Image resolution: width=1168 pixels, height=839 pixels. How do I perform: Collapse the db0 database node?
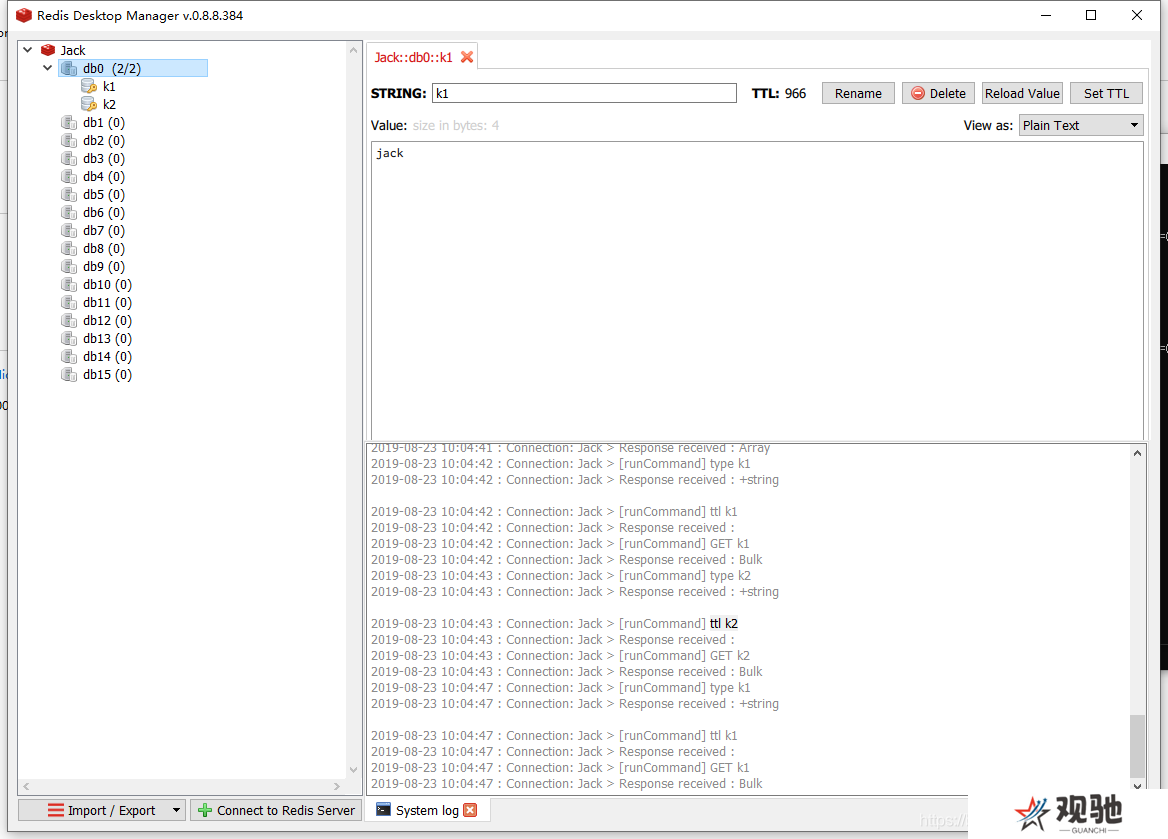click(48, 68)
